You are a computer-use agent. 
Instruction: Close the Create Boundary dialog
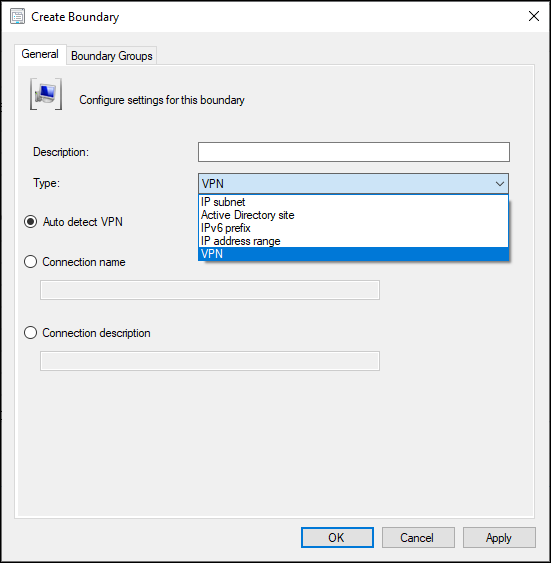click(534, 16)
